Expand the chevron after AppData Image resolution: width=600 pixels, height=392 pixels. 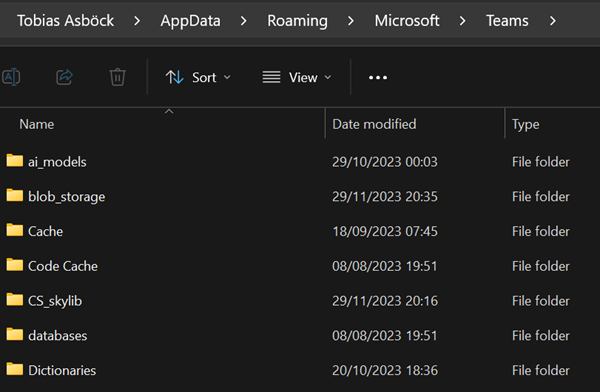243,21
